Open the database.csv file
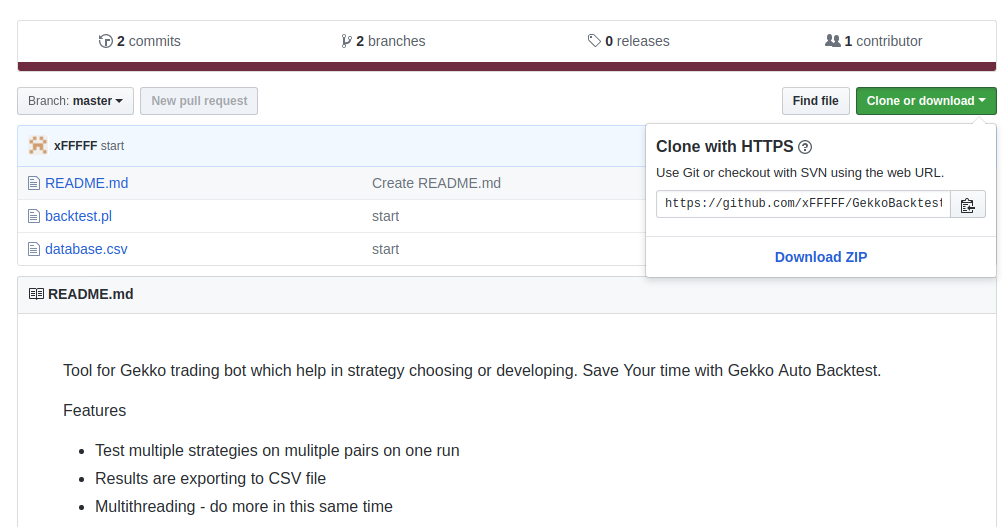This screenshot has width=1004, height=527. (86, 249)
